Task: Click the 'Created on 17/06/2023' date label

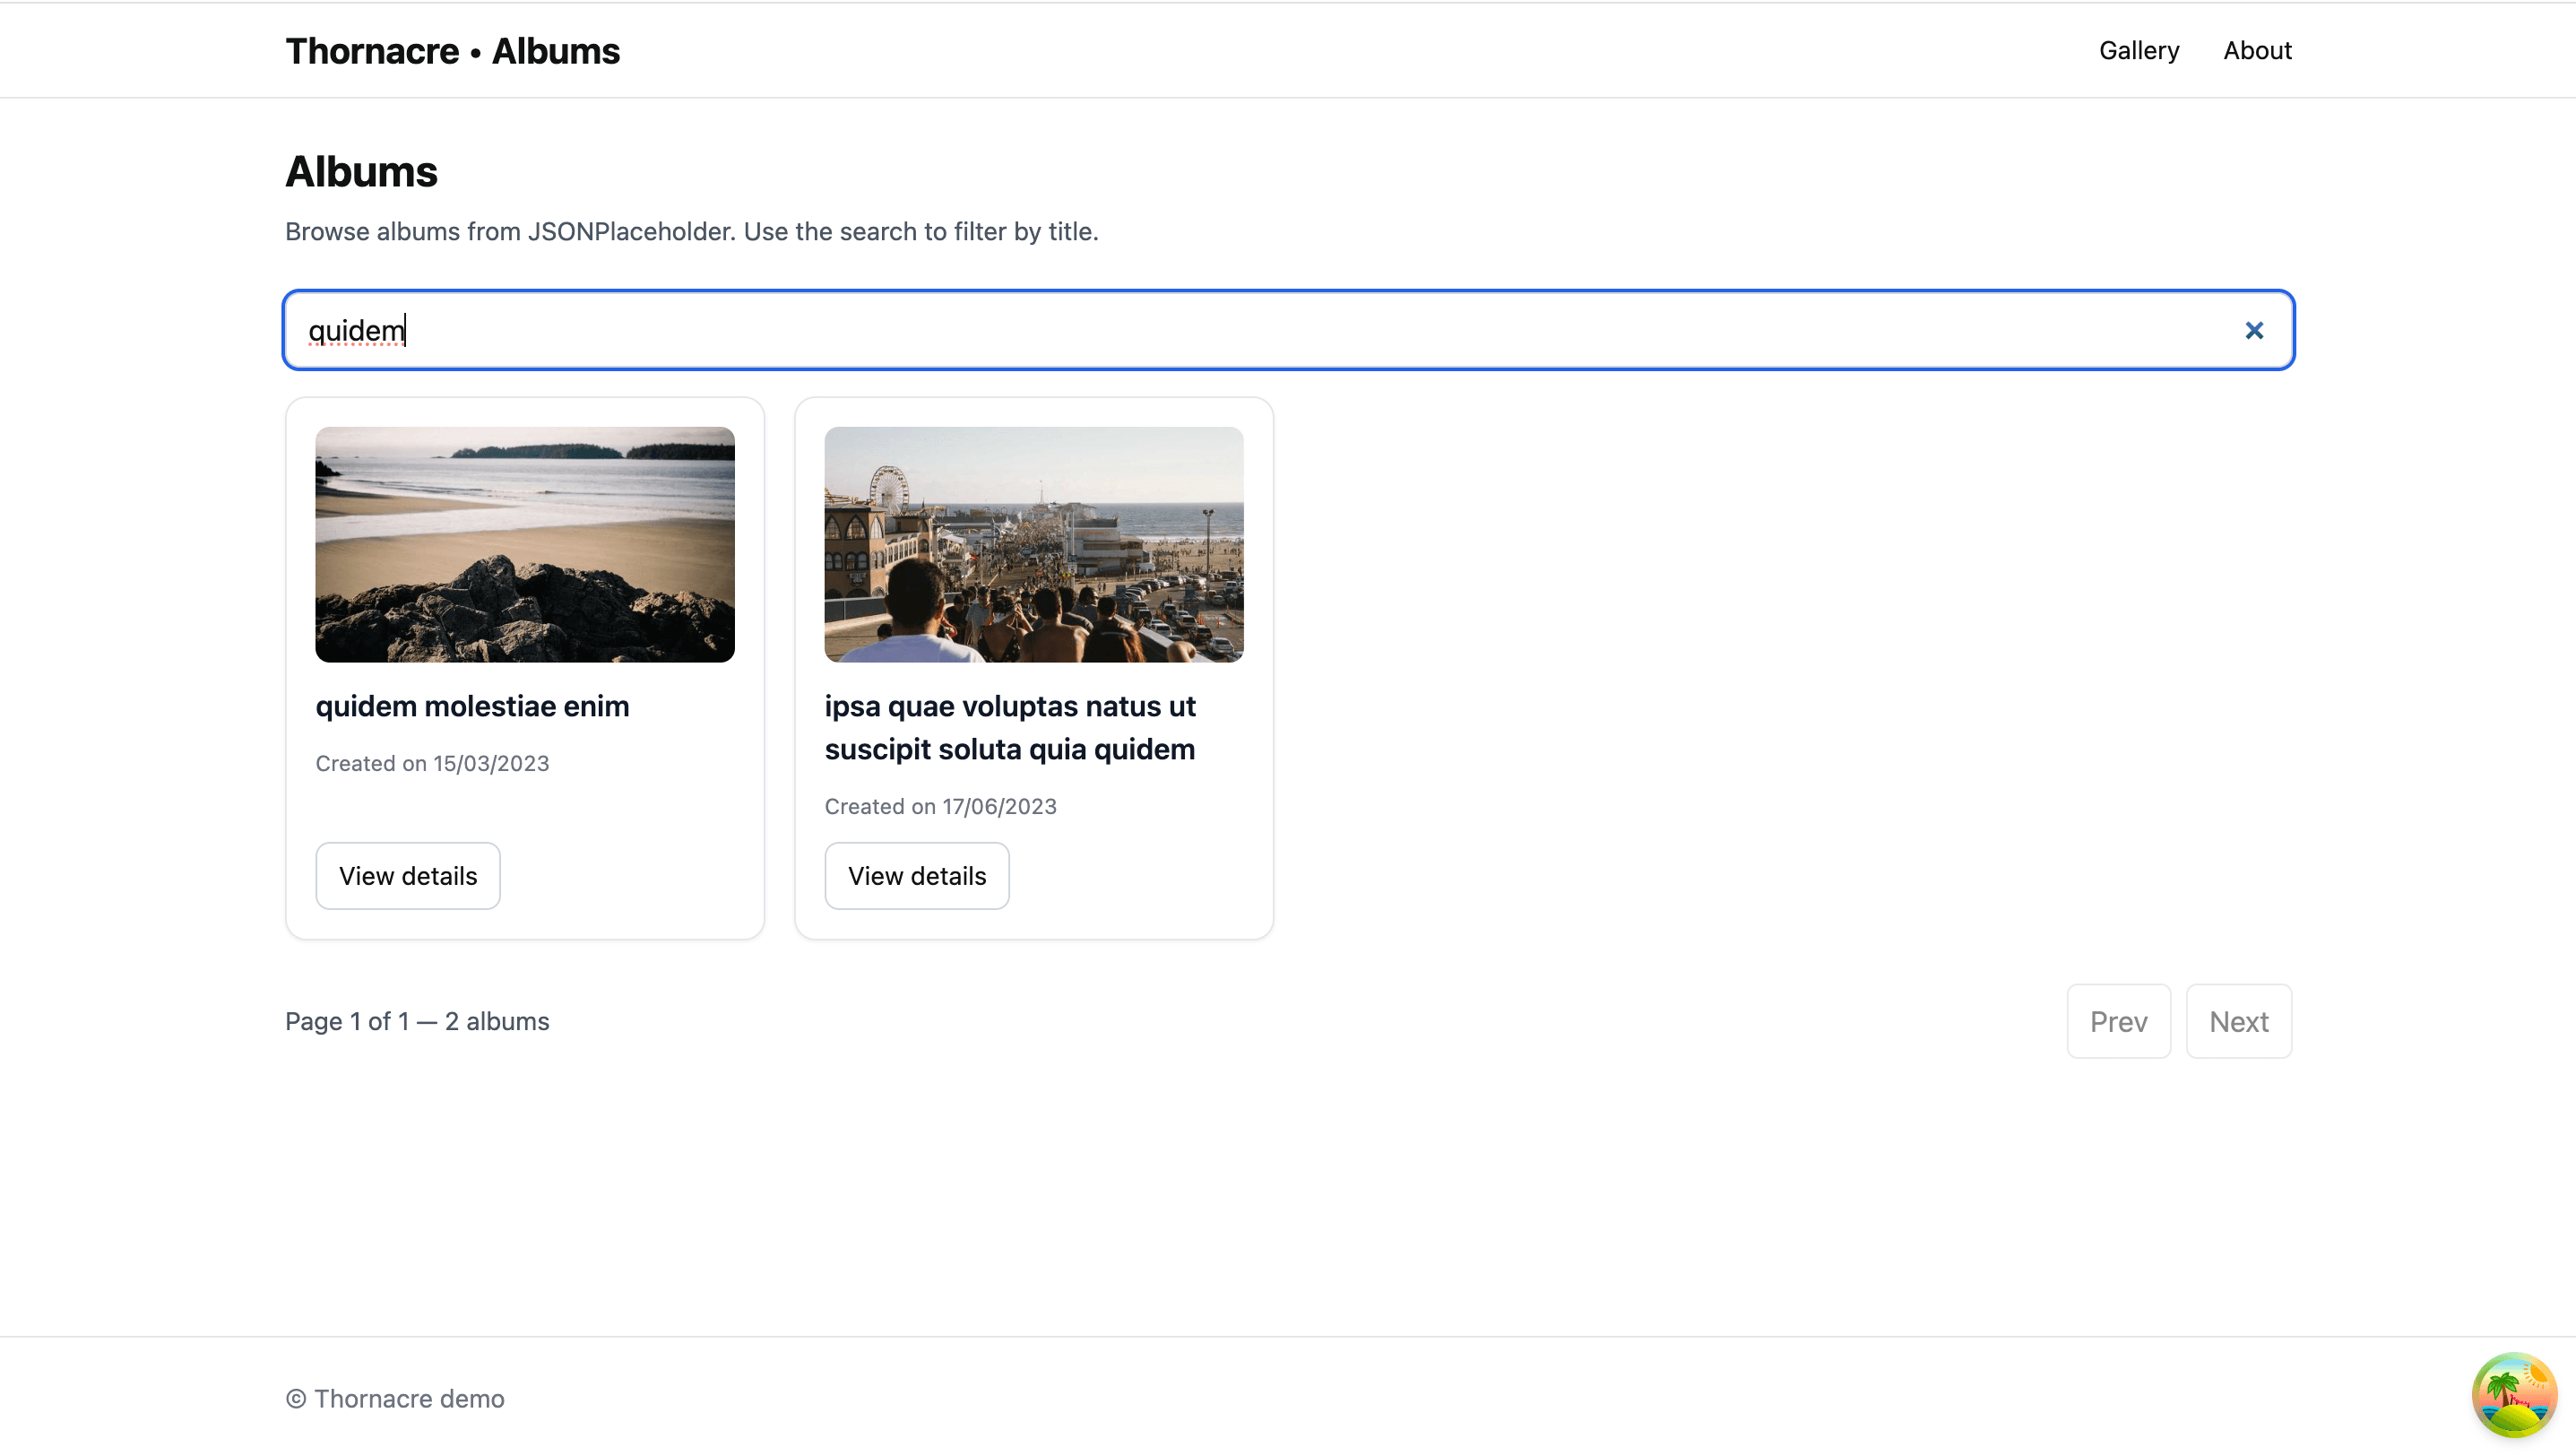Action: click(x=940, y=806)
